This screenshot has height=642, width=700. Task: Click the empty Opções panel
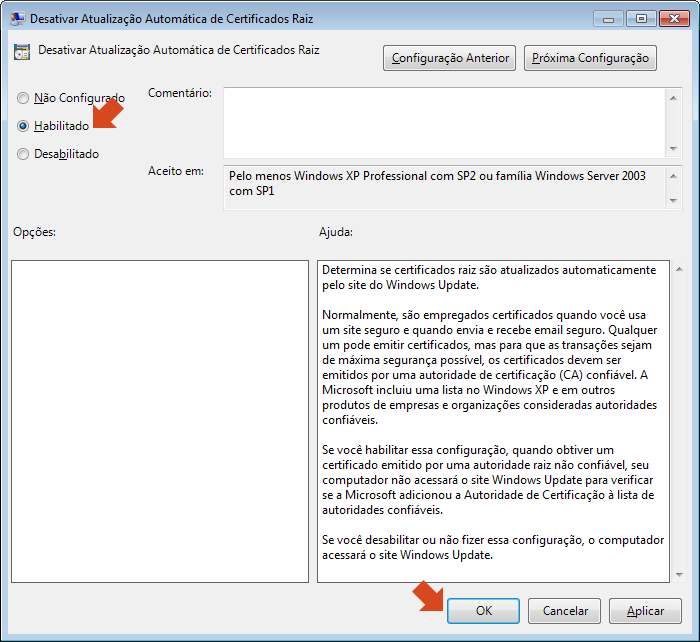(x=160, y=420)
